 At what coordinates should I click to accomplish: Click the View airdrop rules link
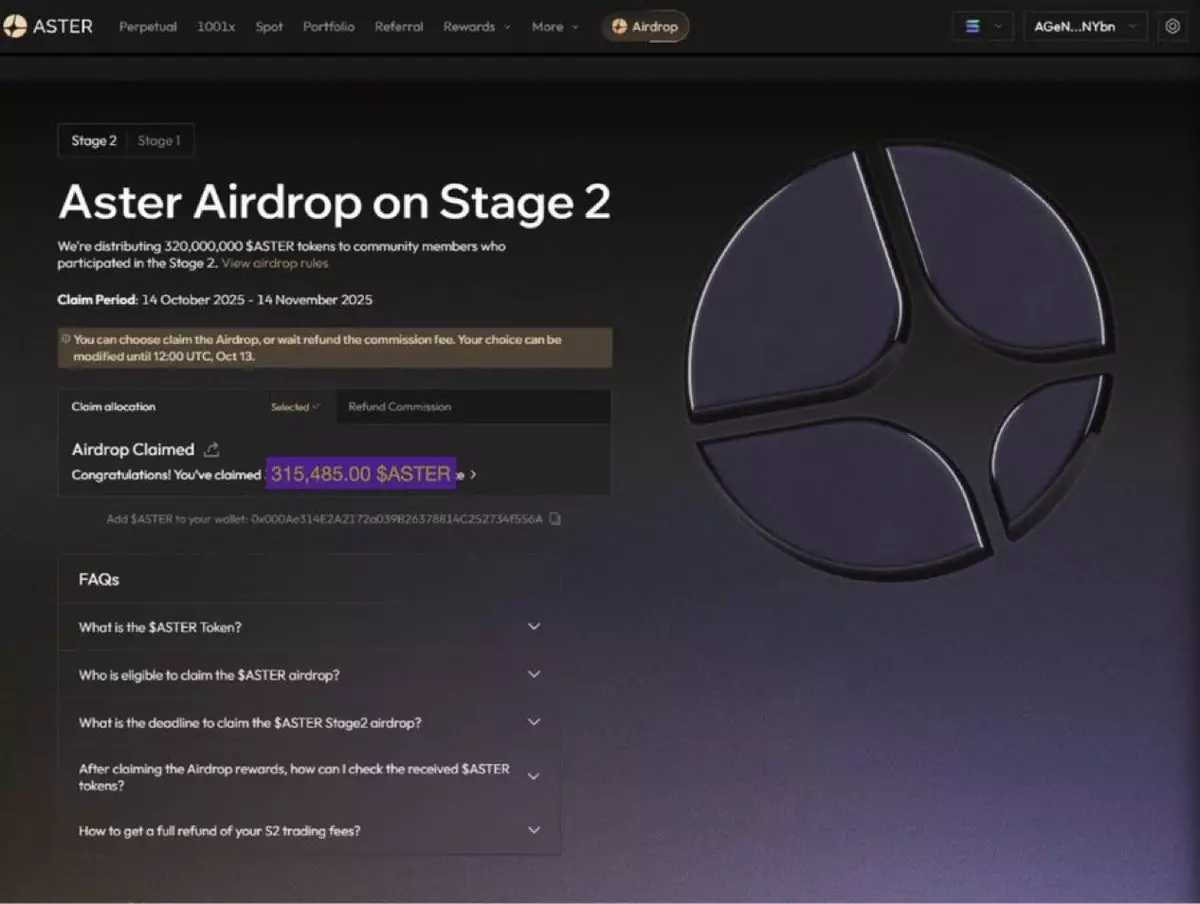click(x=275, y=263)
